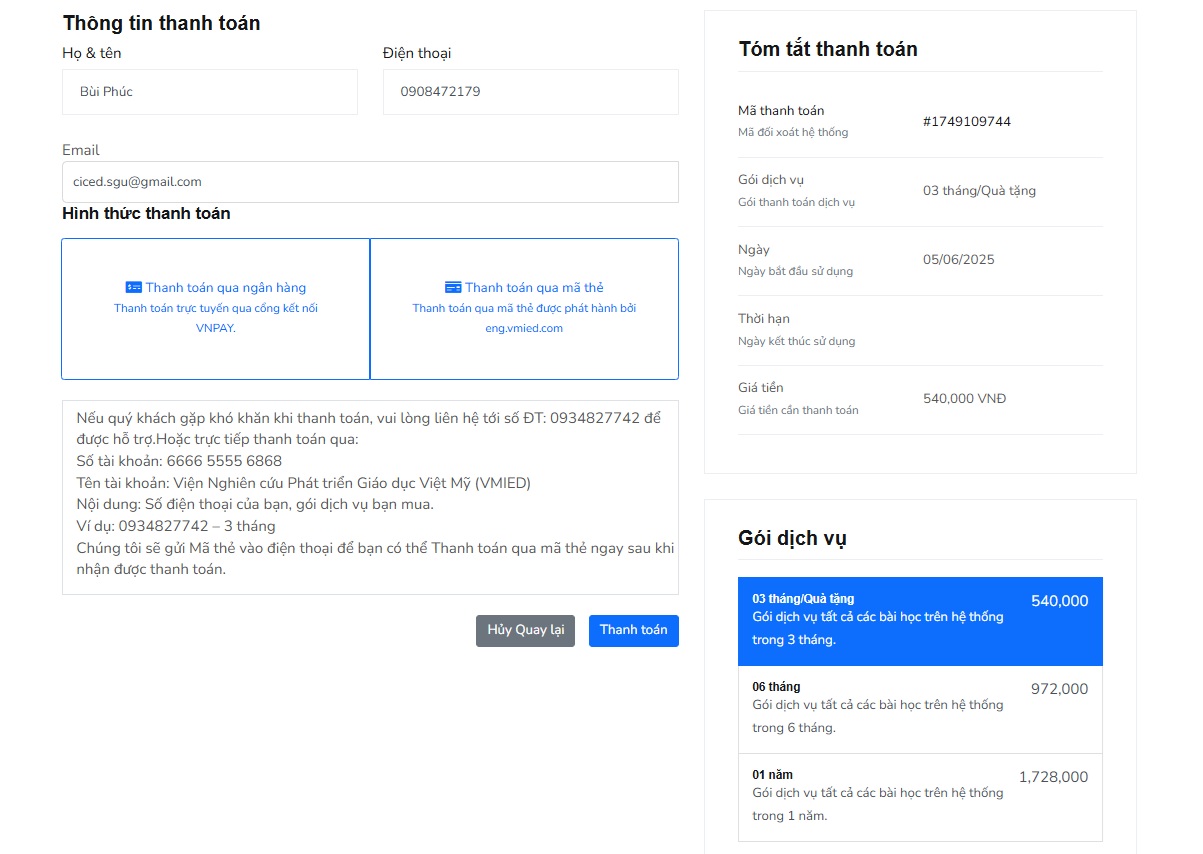Click summary value 03 tháng/Quà tặng
This screenshot has width=1203, height=854.
click(x=979, y=190)
